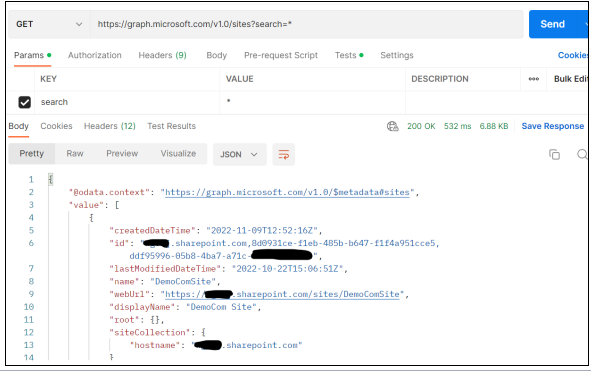591x372 pixels.
Task: Open the GET method dropdown
Action: (x=49, y=24)
